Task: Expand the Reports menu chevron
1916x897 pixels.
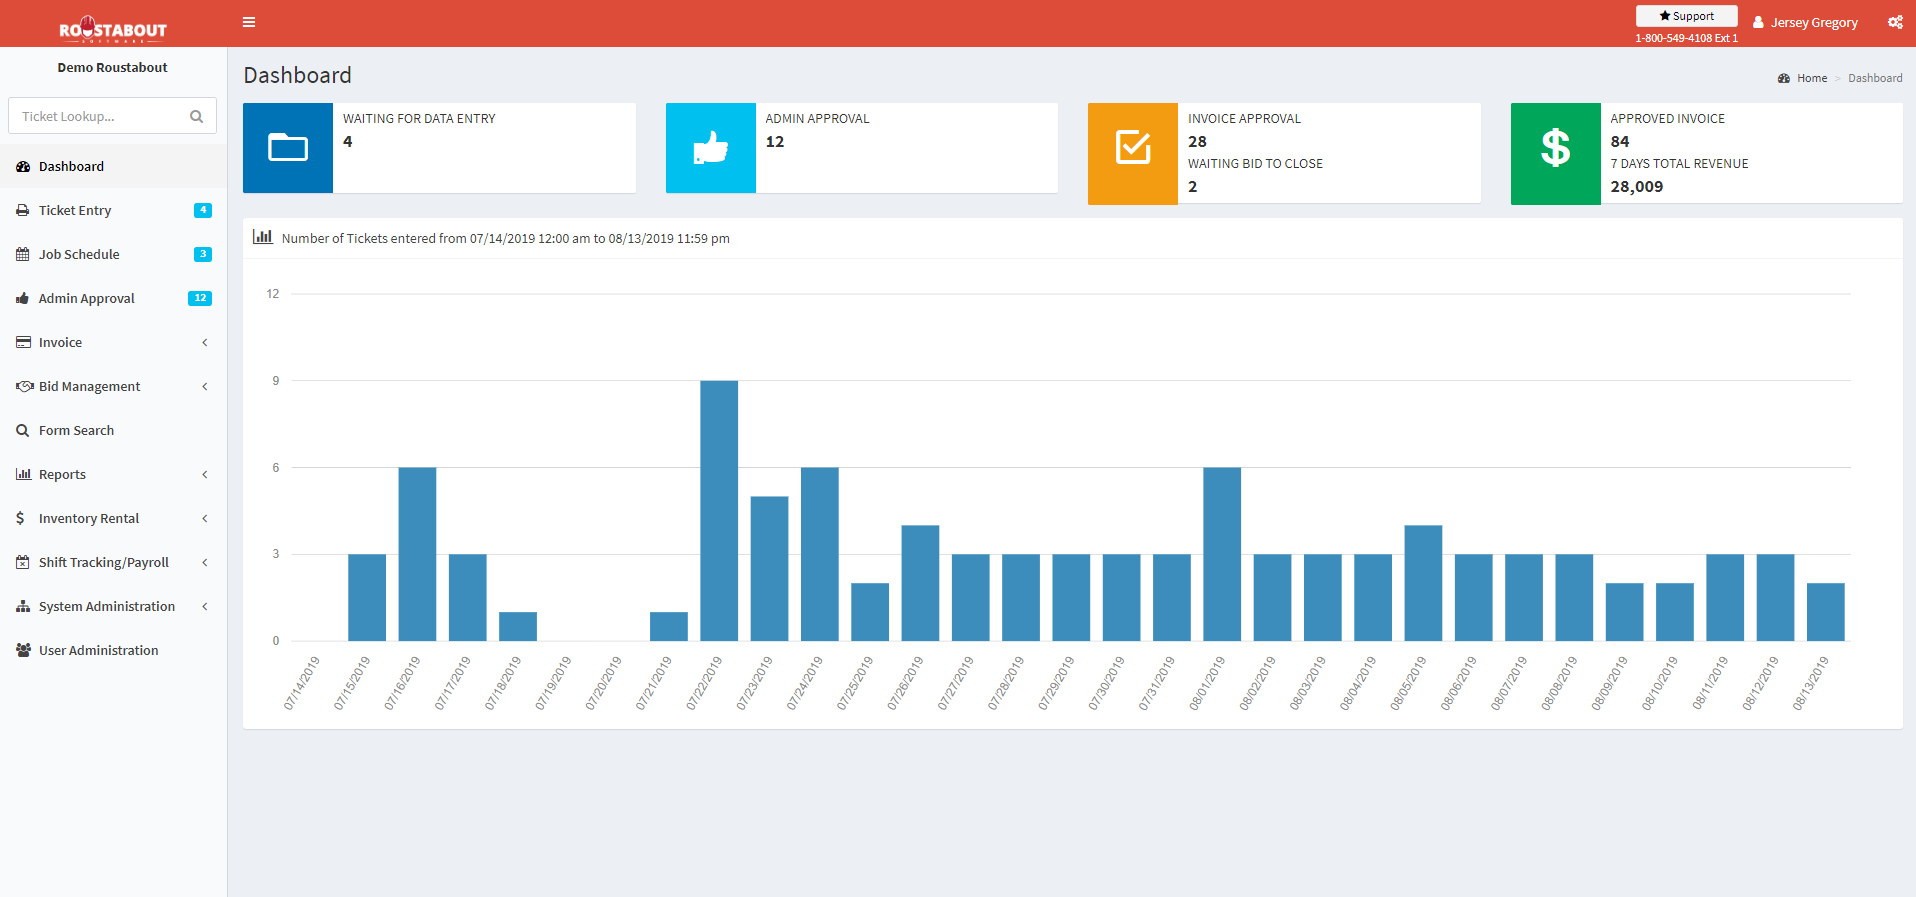Action: point(205,474)
